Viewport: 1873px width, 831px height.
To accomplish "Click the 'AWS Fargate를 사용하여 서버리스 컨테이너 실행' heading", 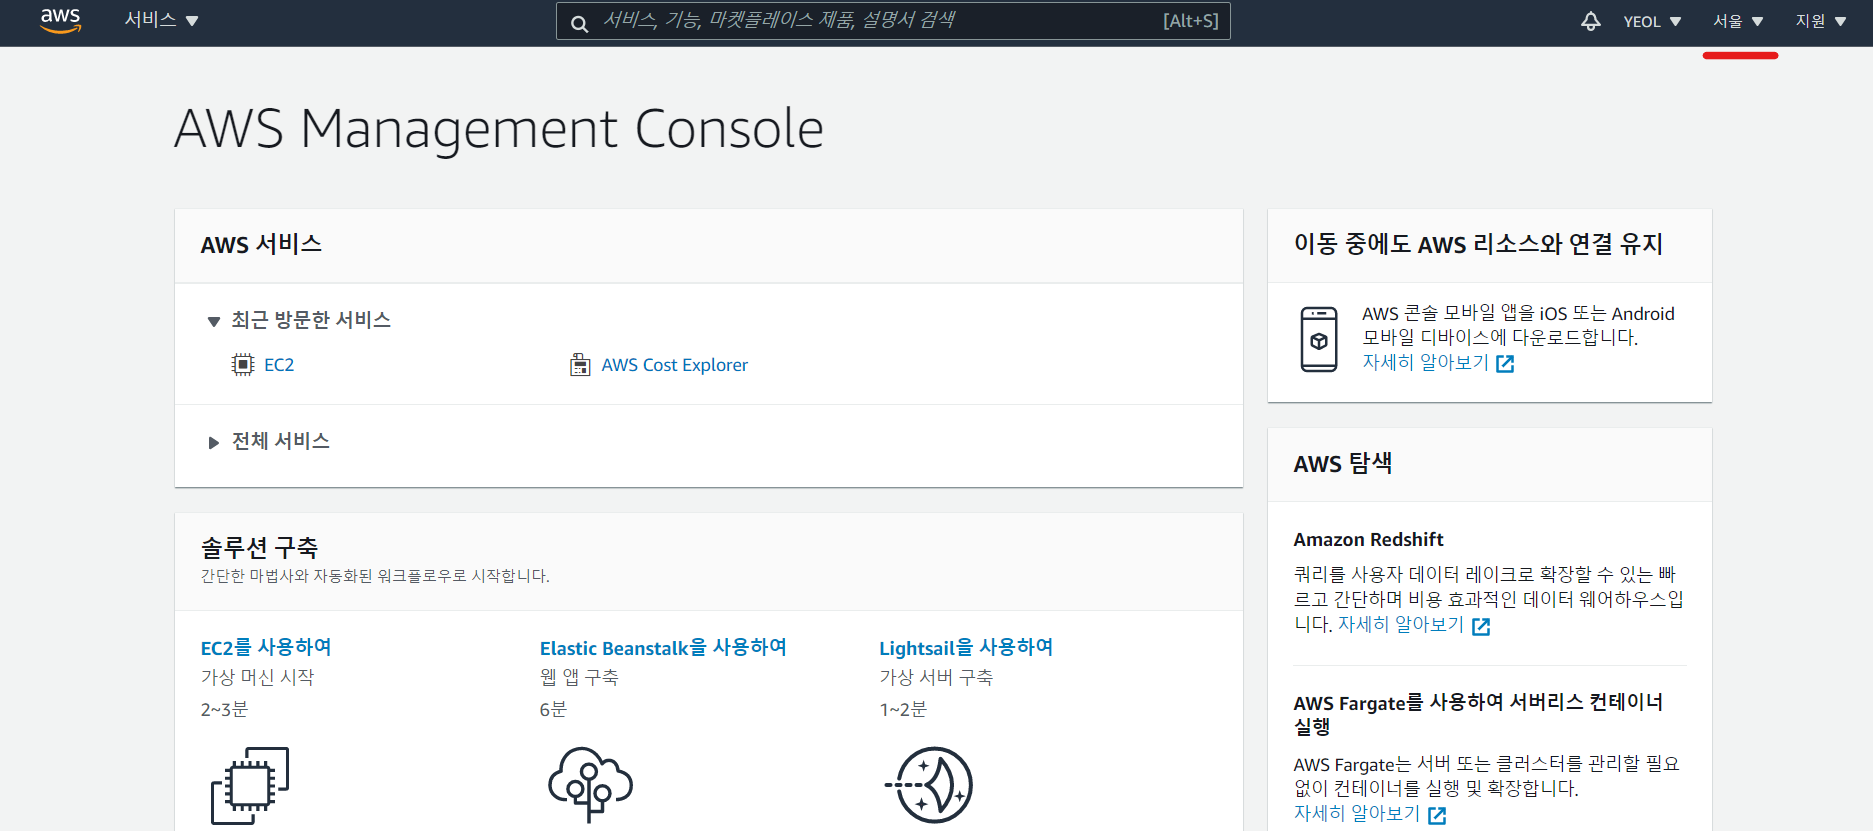I will (1478, 714).
